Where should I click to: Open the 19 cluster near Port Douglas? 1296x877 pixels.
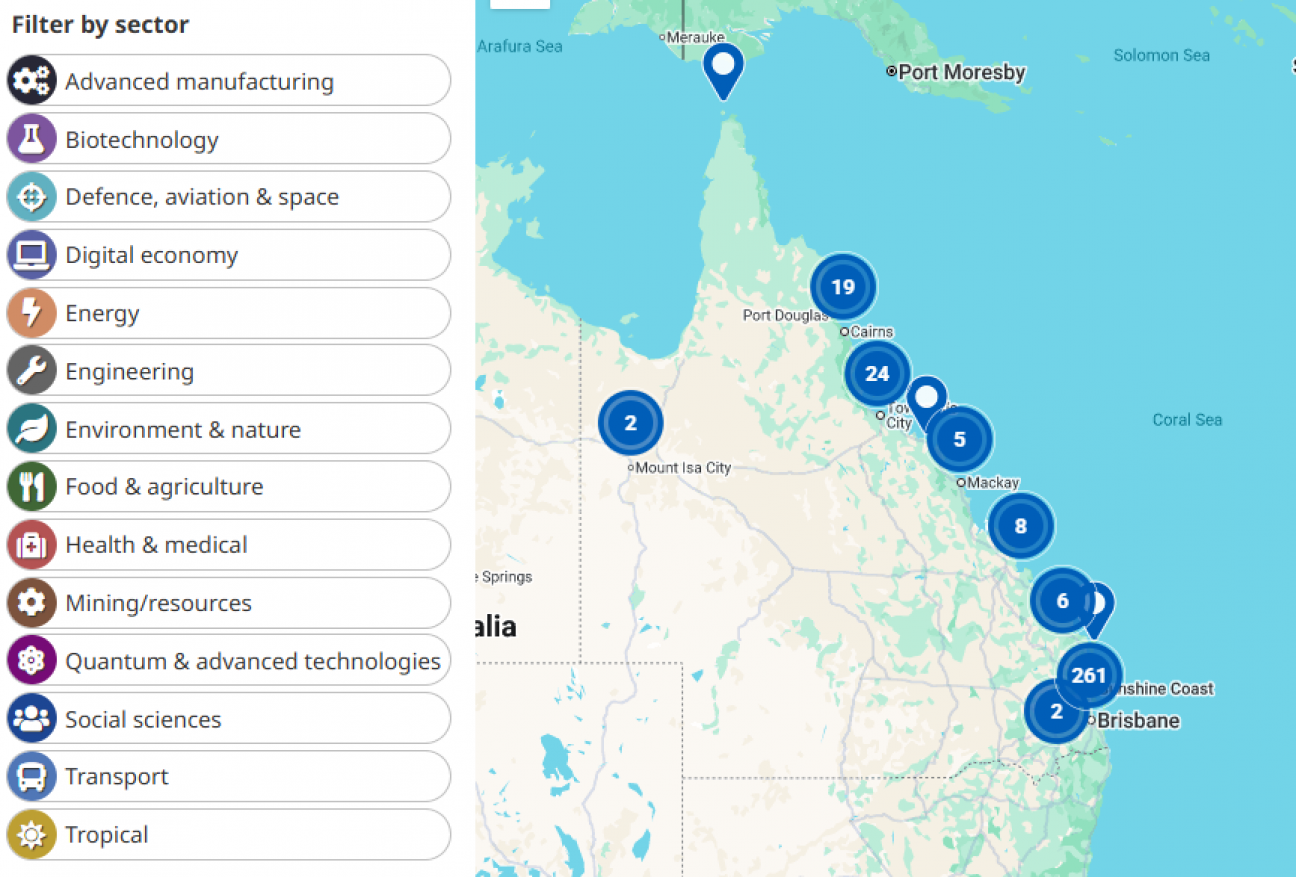point(843,287)
